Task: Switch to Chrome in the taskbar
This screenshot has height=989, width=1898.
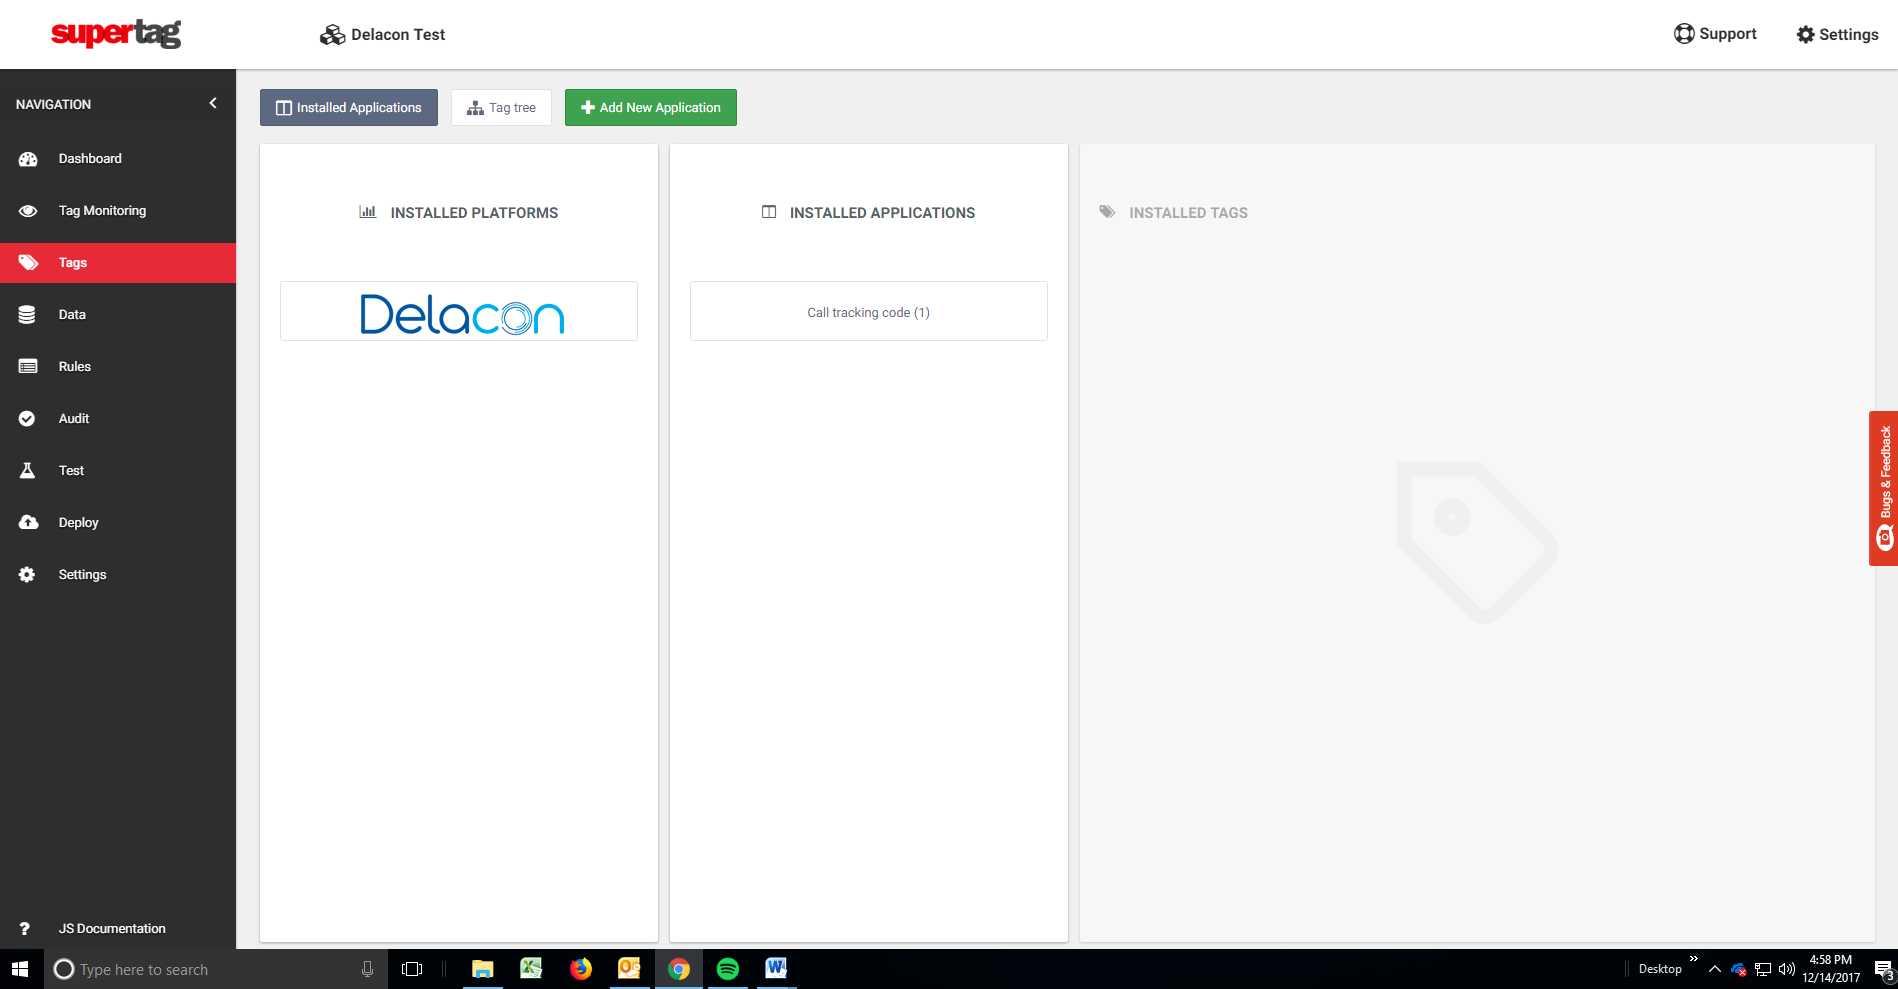Action: coord(679,969)
